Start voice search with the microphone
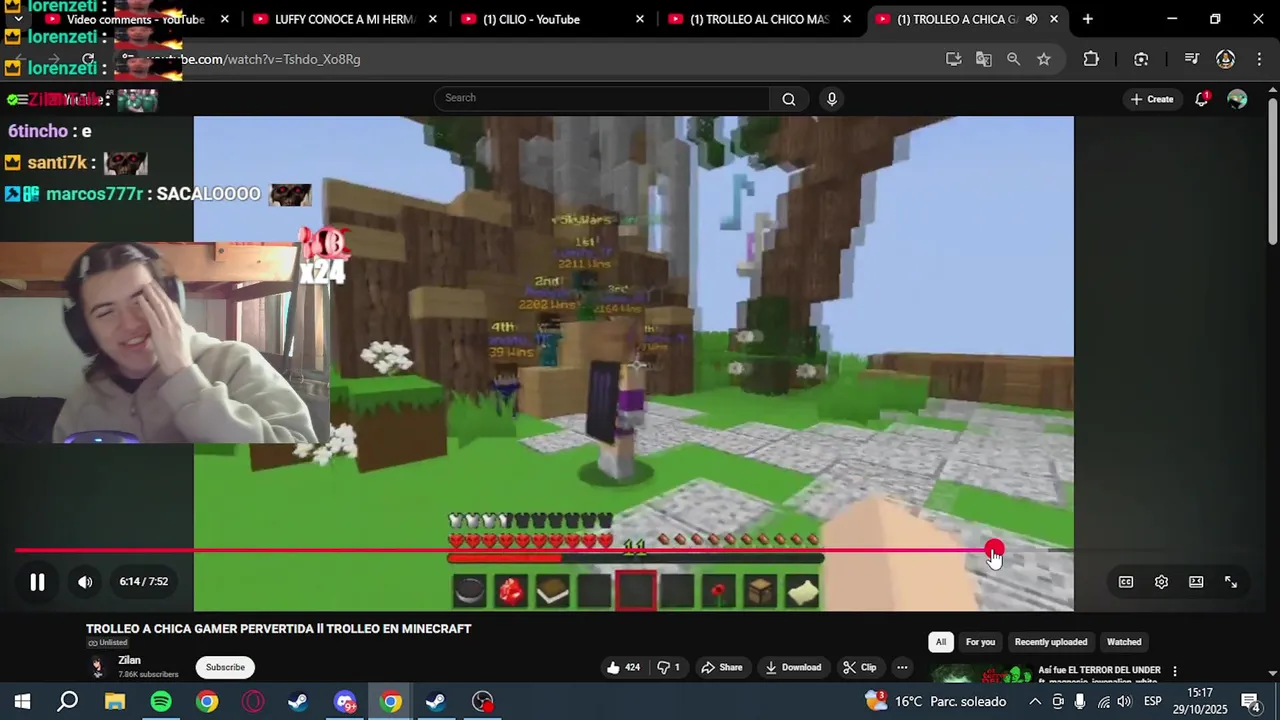Screen dimensions: 1280x720 point(831,98)
